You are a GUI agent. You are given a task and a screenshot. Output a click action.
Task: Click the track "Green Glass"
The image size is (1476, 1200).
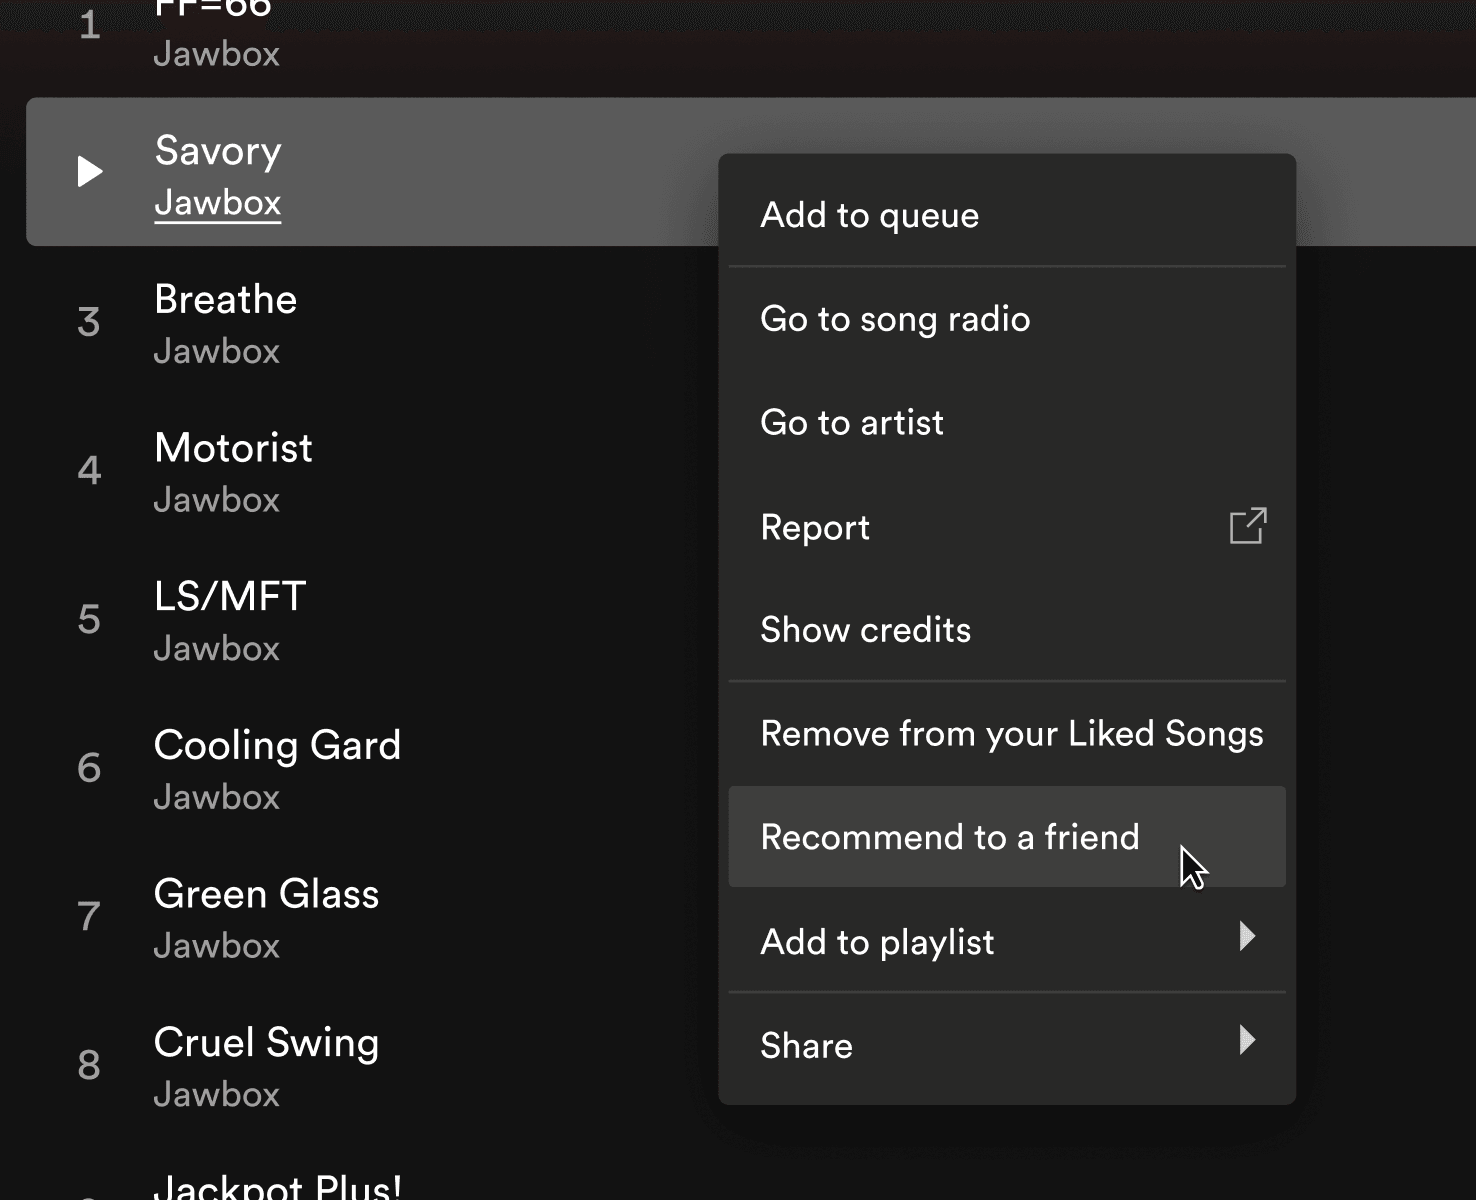click(x=266, y=893)
